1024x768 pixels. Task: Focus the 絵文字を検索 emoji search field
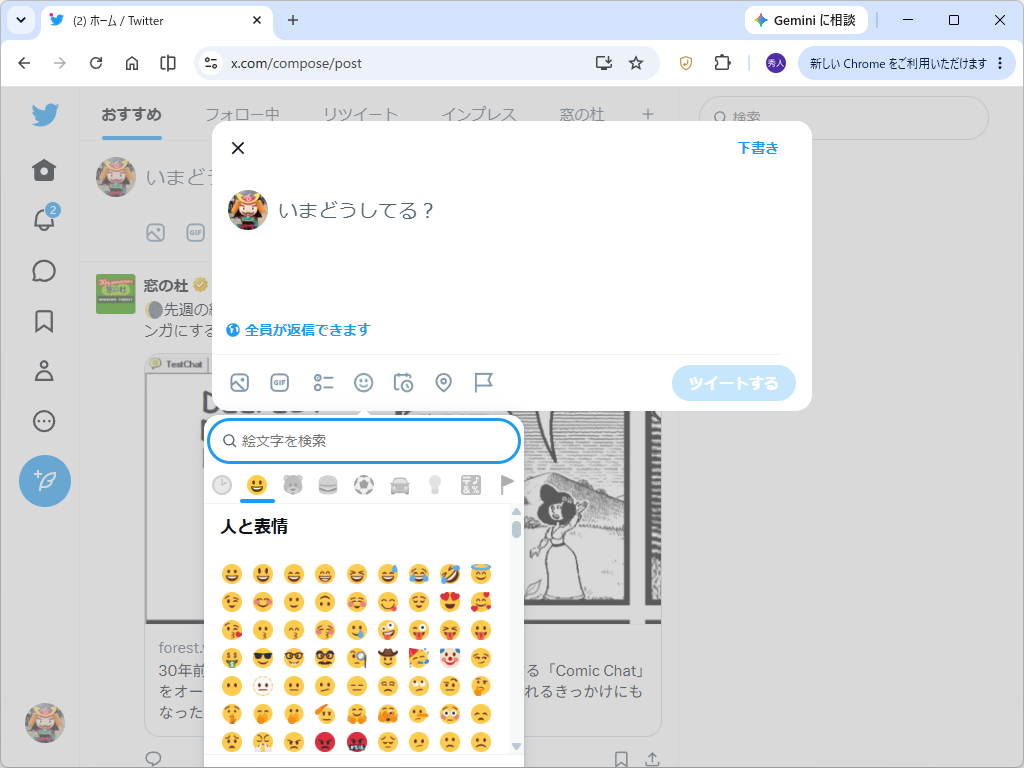click(364, 441)
